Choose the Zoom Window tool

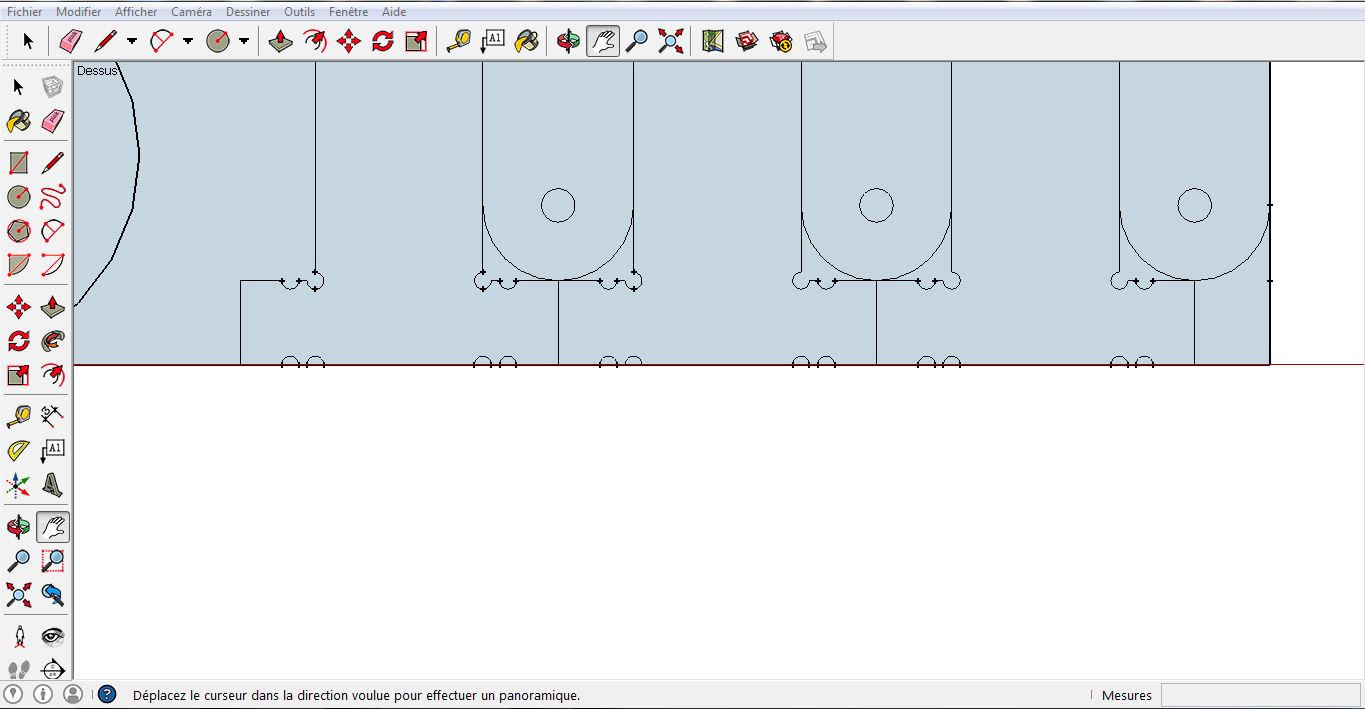[x=53, y=561]
